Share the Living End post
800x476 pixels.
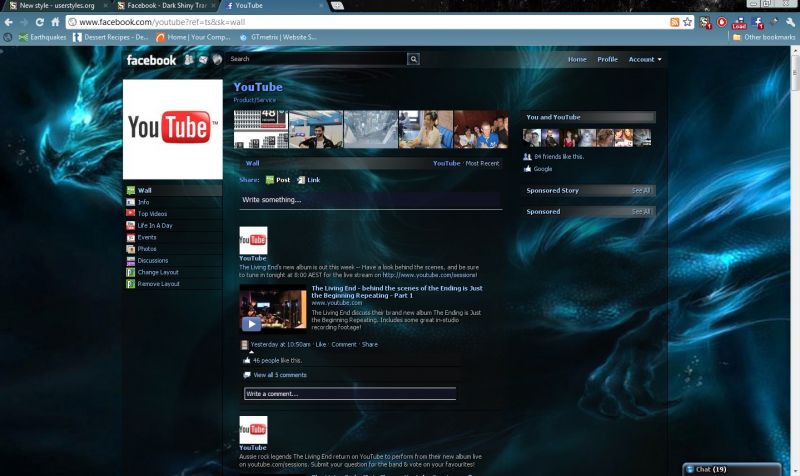[x=370, y=344]
